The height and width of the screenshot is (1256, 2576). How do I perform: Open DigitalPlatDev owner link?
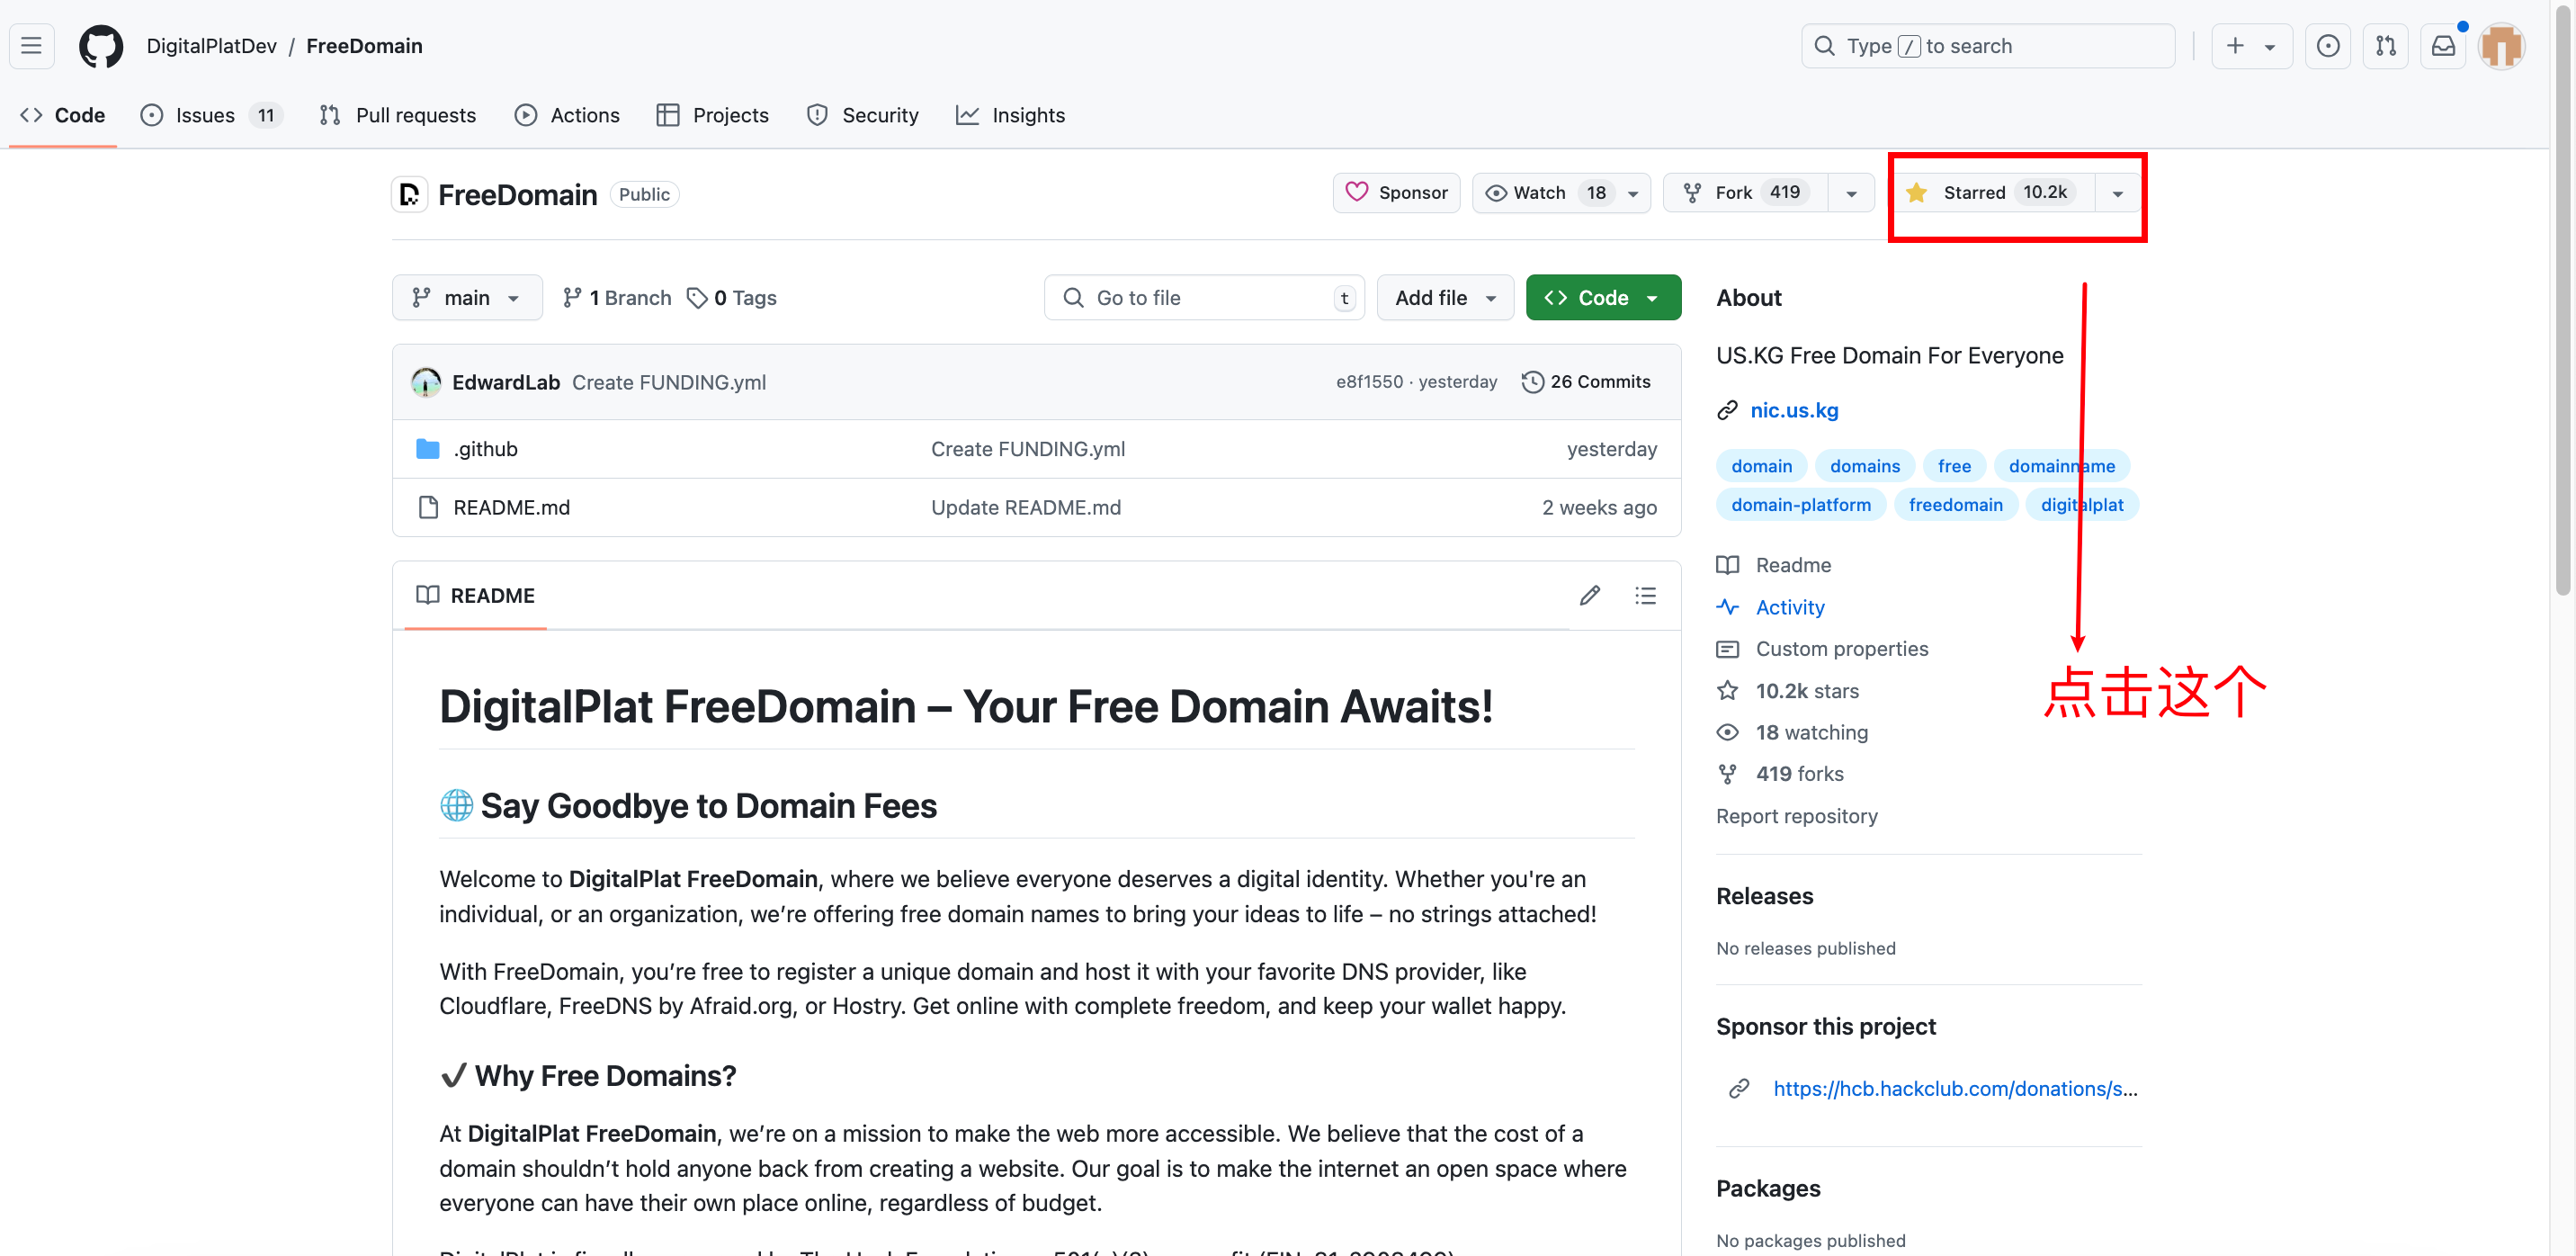[x=211, y=46]
